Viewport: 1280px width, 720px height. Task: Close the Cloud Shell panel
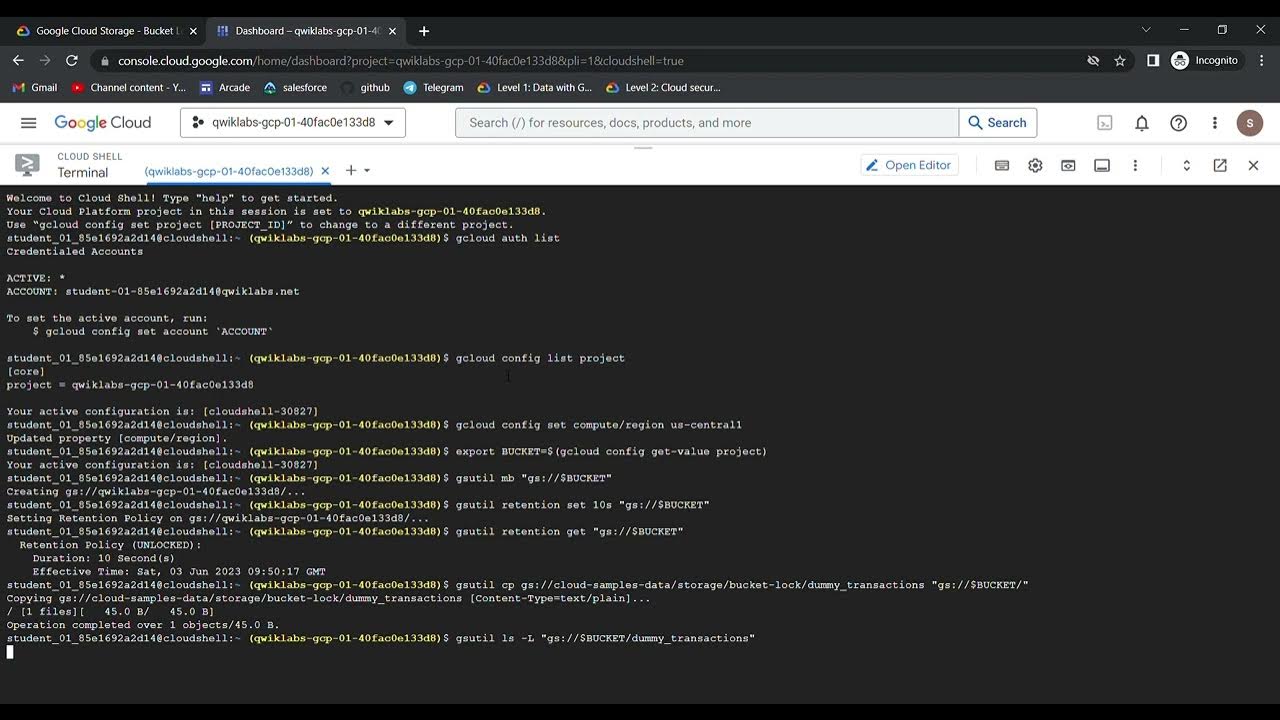pyautogui.click(x=1253, y=165)
